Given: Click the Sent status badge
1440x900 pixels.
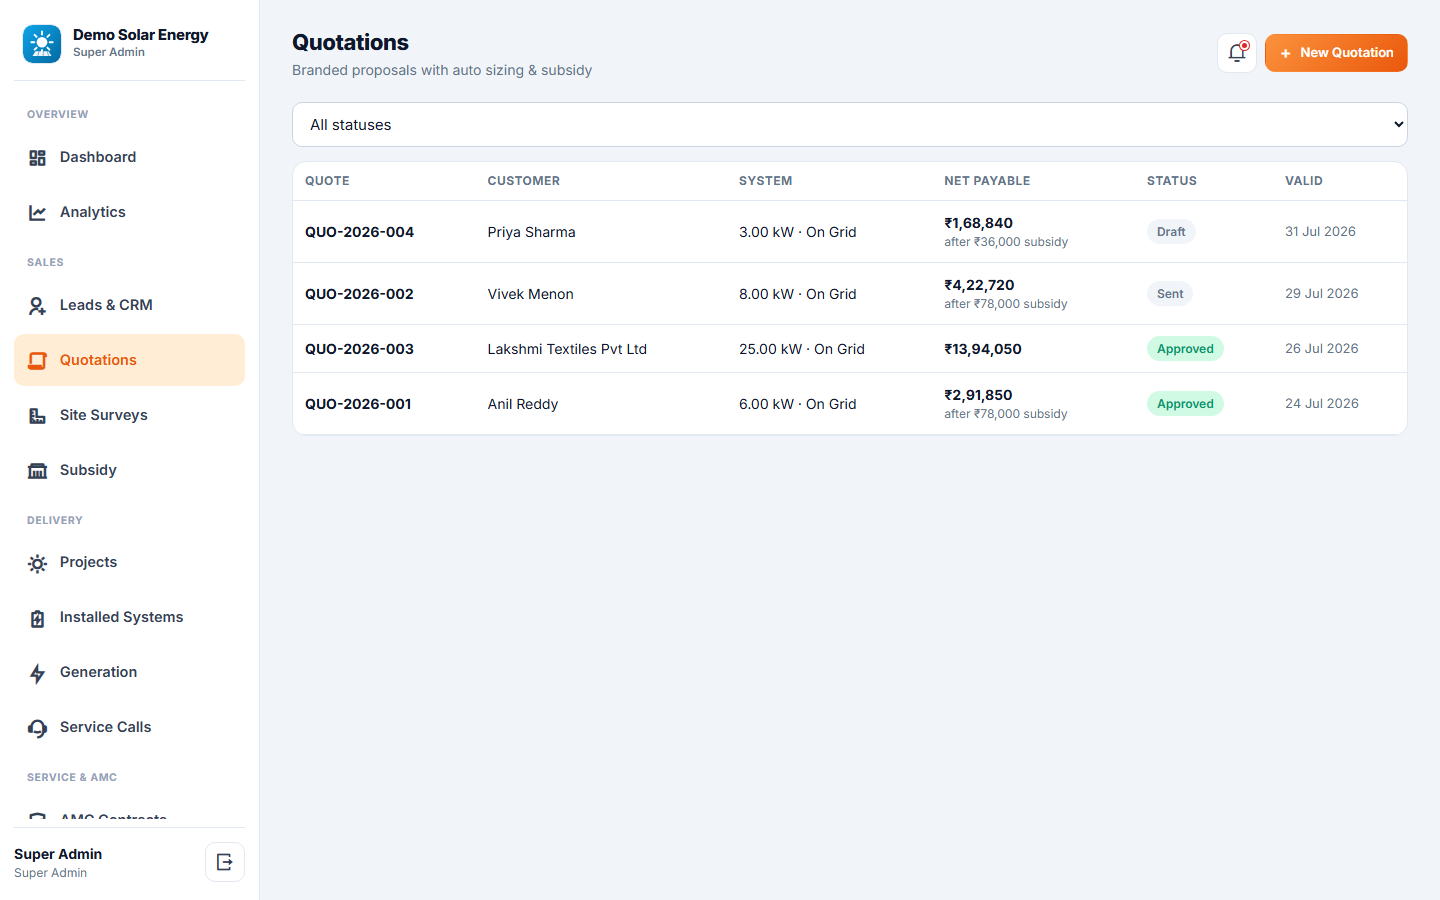Looking at the screenshot, I should tap(1170, 294).
